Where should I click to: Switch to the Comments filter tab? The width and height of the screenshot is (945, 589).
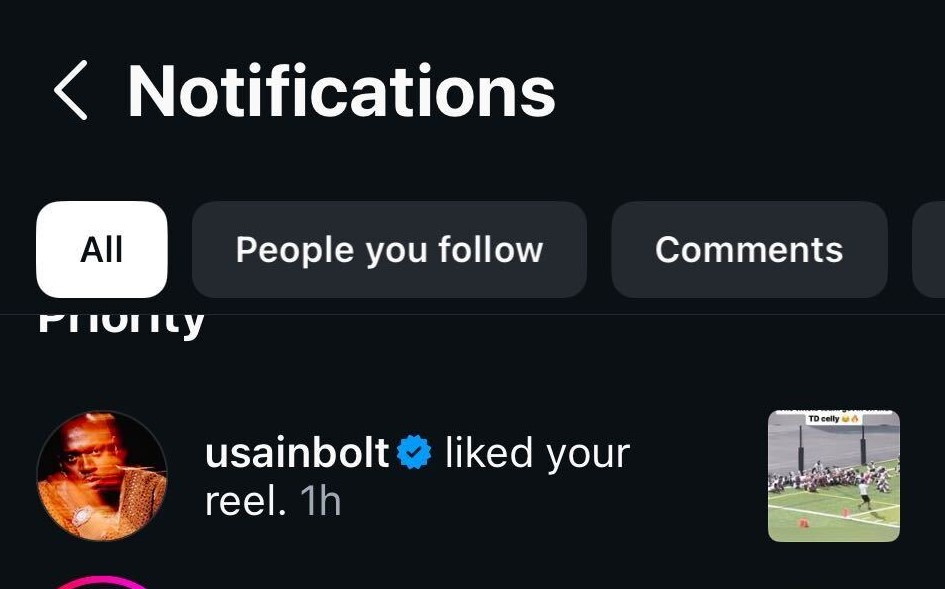tap(749, 249)
